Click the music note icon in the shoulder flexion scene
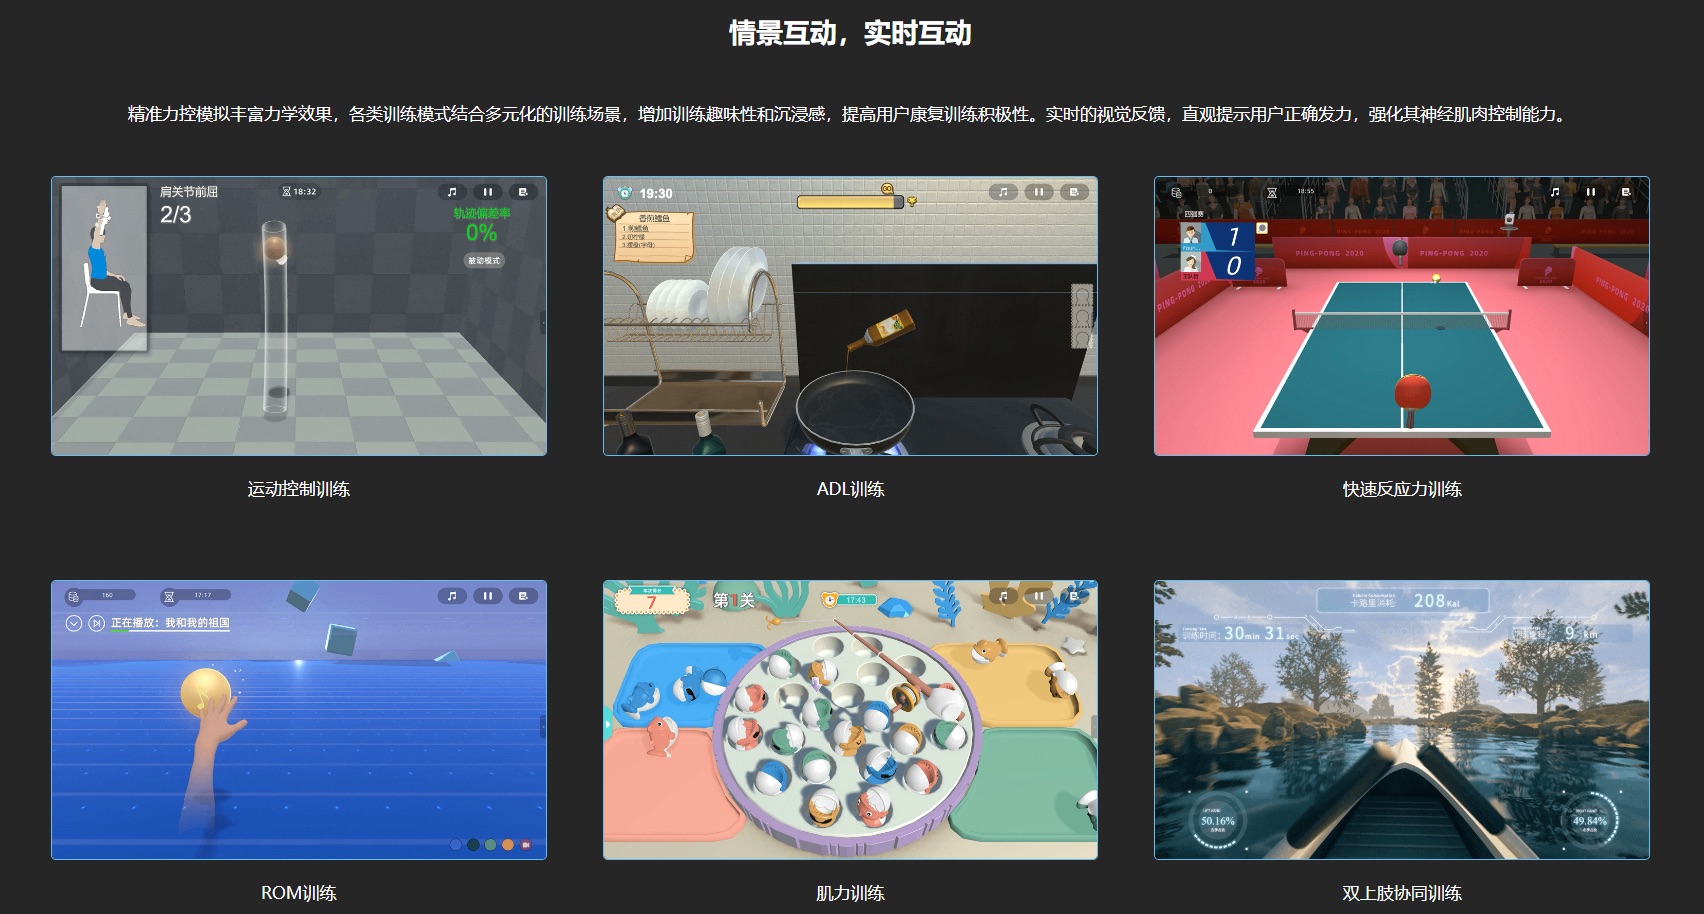The image size is (1704, 914). [x=452, y=192]
